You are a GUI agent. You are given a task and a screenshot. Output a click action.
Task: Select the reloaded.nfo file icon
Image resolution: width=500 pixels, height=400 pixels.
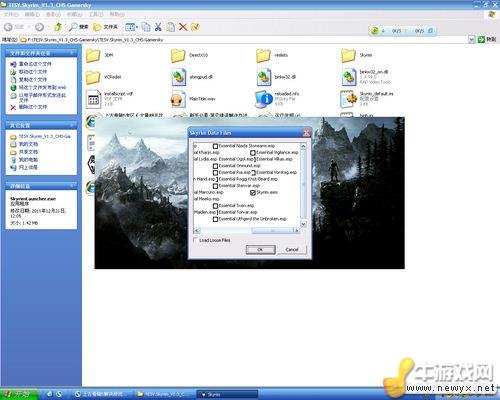[x=264, y=99]
